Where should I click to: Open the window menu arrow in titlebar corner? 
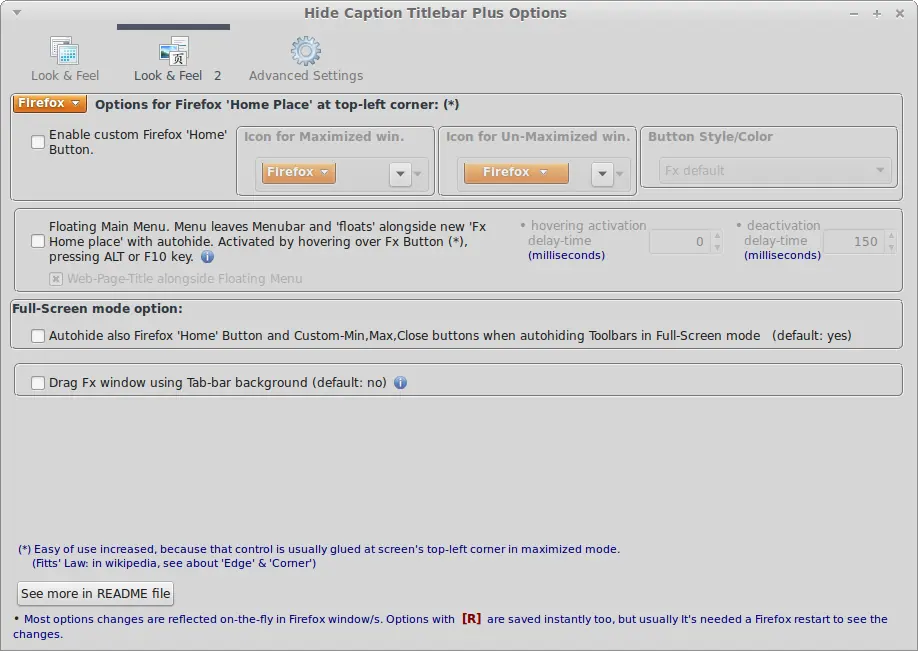click(x=17, y=12)
